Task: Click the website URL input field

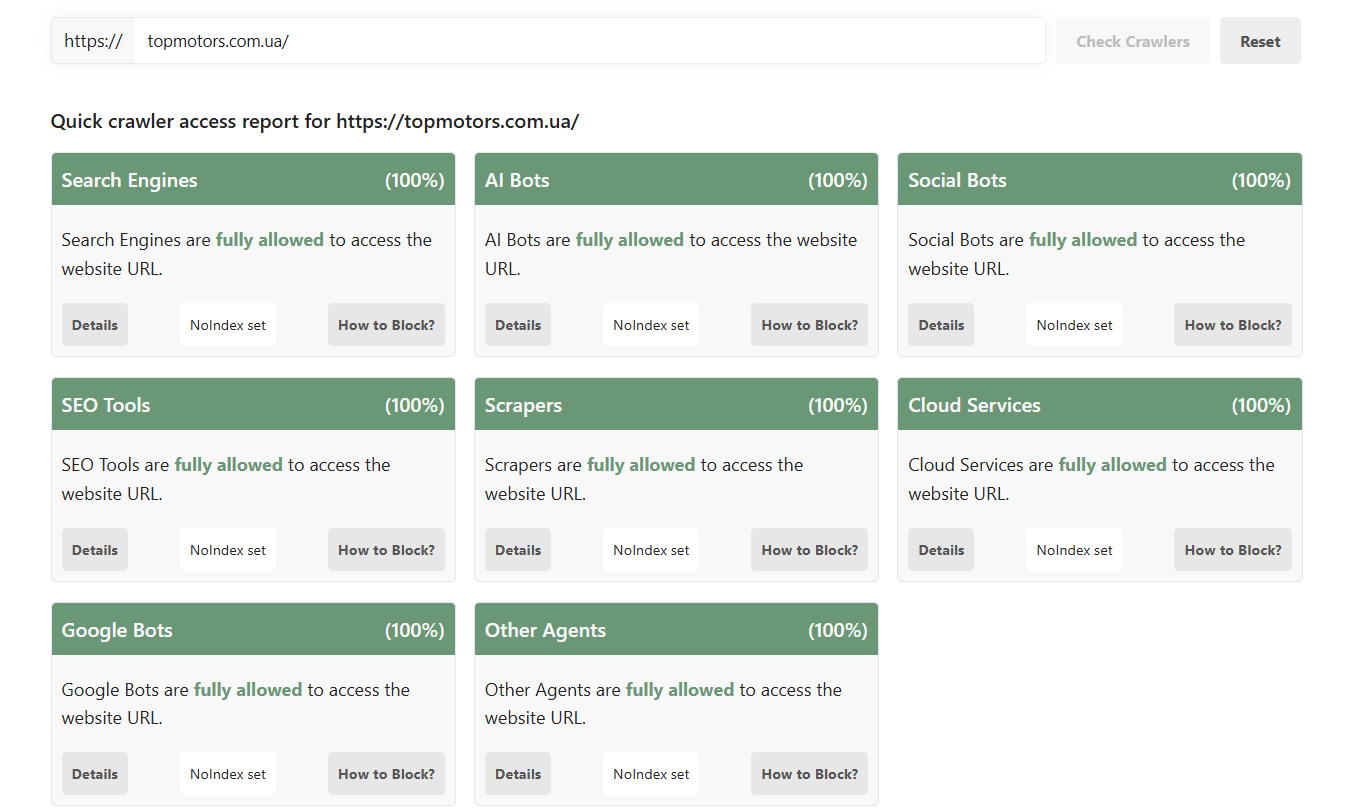Action: pyautogui.click(x=590, y=41)
